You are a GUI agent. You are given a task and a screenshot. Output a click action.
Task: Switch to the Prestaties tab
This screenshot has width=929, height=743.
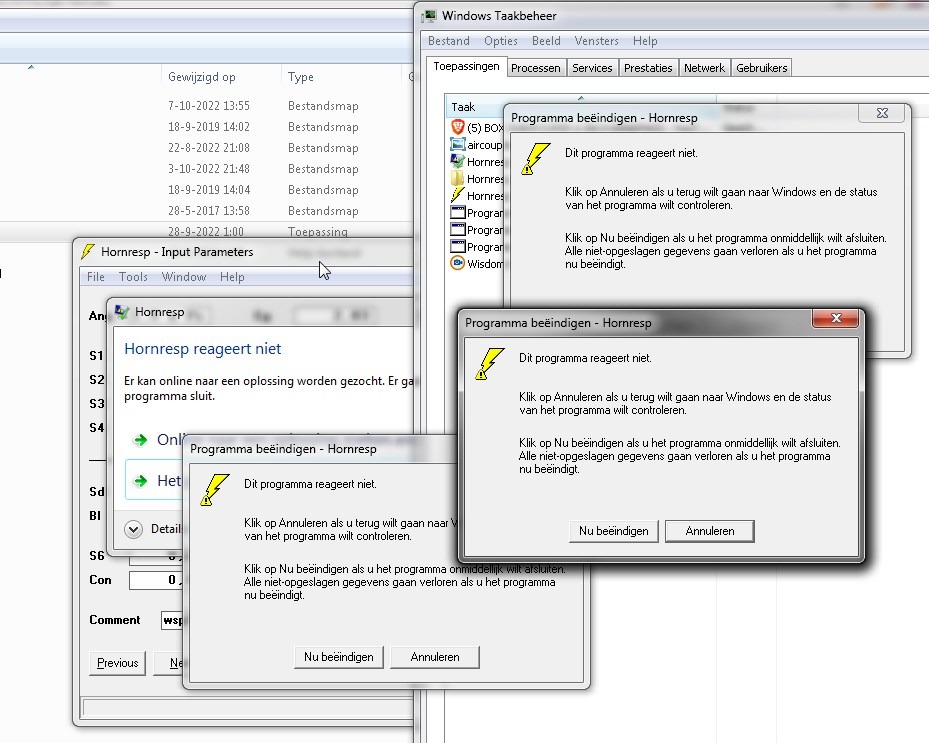(x=648, y=68)
